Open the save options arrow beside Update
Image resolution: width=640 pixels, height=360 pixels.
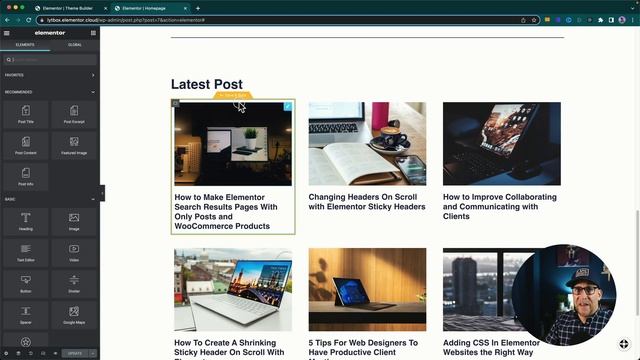coord(93,353)
